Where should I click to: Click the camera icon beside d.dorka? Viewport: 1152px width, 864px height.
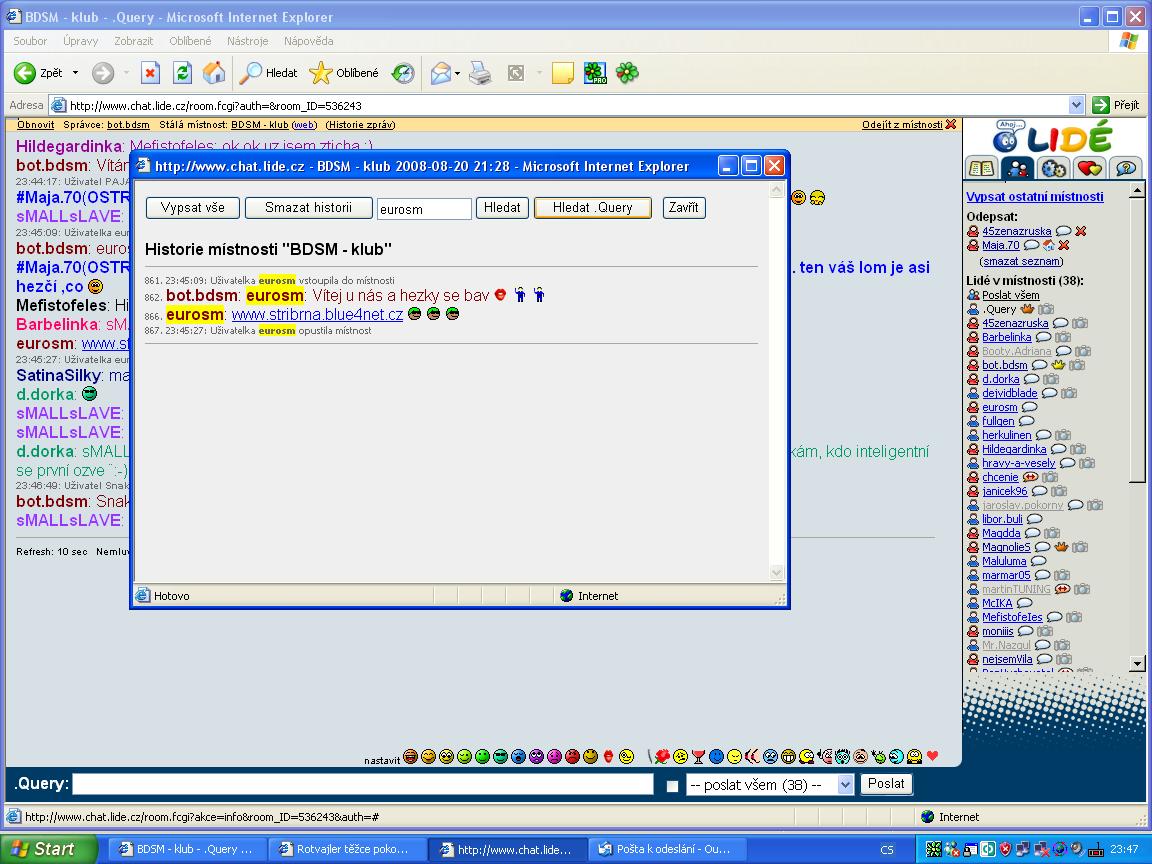pyautogui.click(x=1051, y=379)
